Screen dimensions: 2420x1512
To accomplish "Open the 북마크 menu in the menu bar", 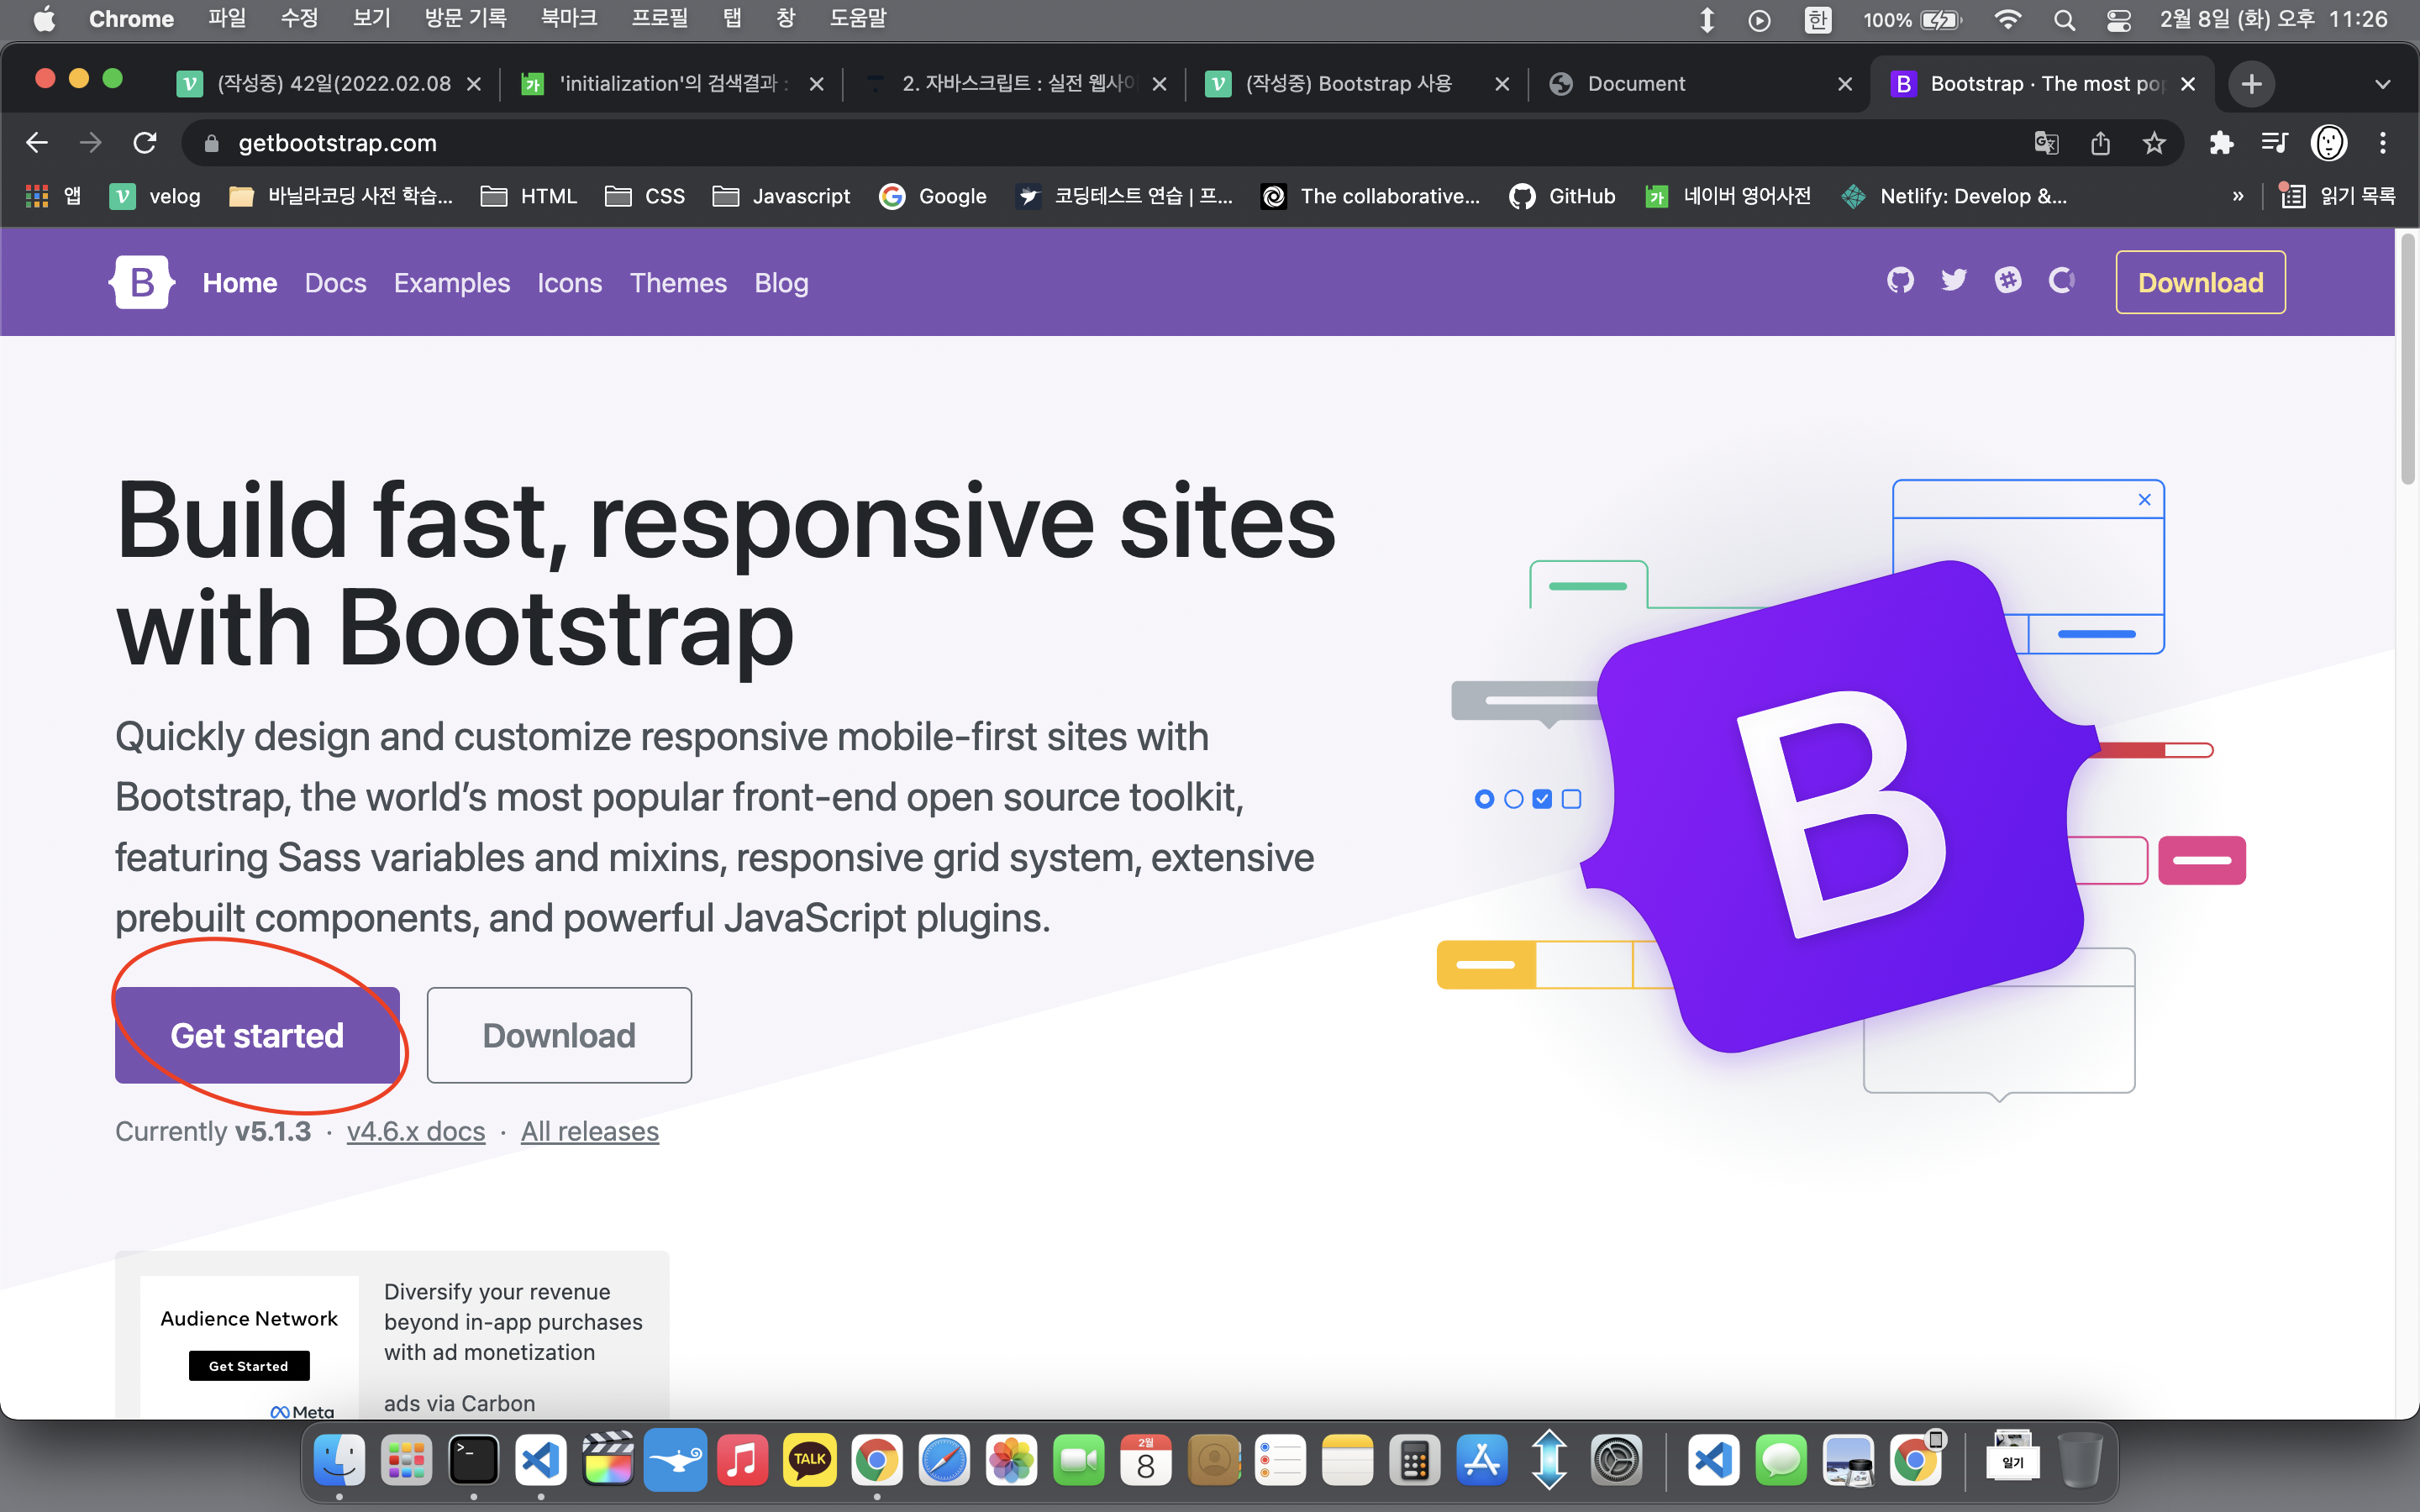I will [569, 19].
